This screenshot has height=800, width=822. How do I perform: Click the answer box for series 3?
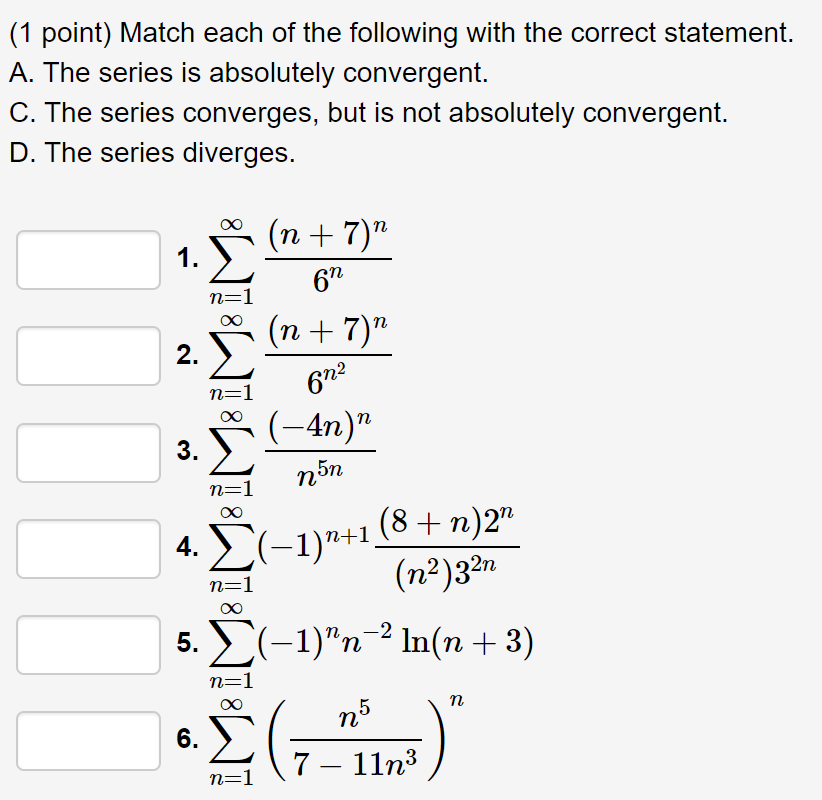(87, 451)
